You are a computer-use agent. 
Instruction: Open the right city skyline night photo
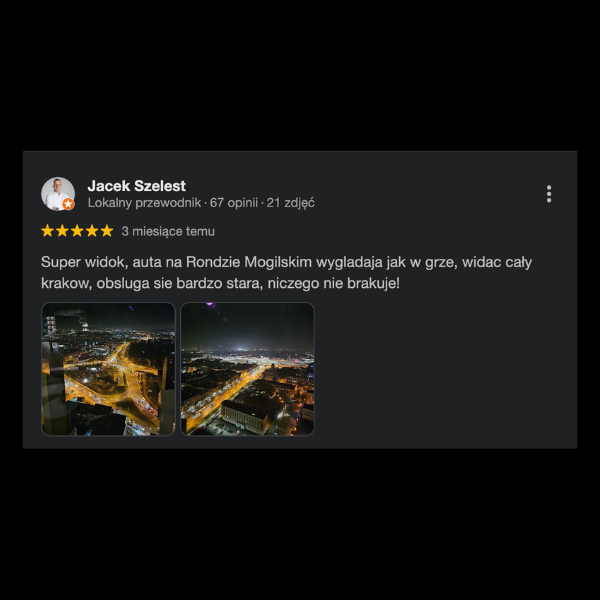[247, 369]
